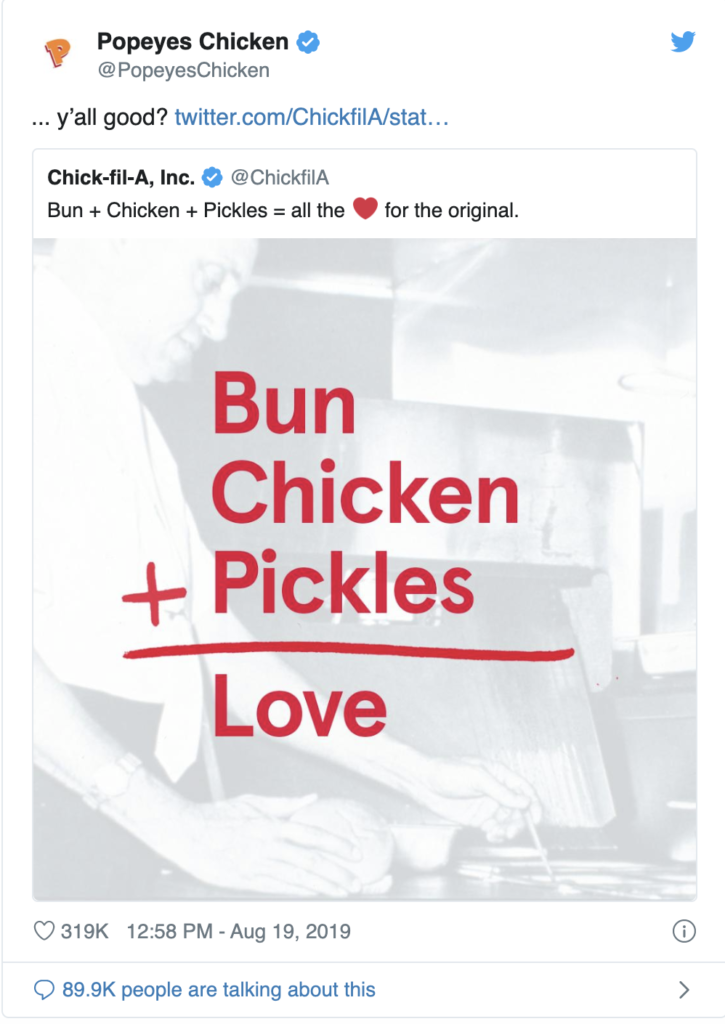The image size is (725, 1024).
Task: Visit the @PopeyesChicken handle
Action: point(184,71)
